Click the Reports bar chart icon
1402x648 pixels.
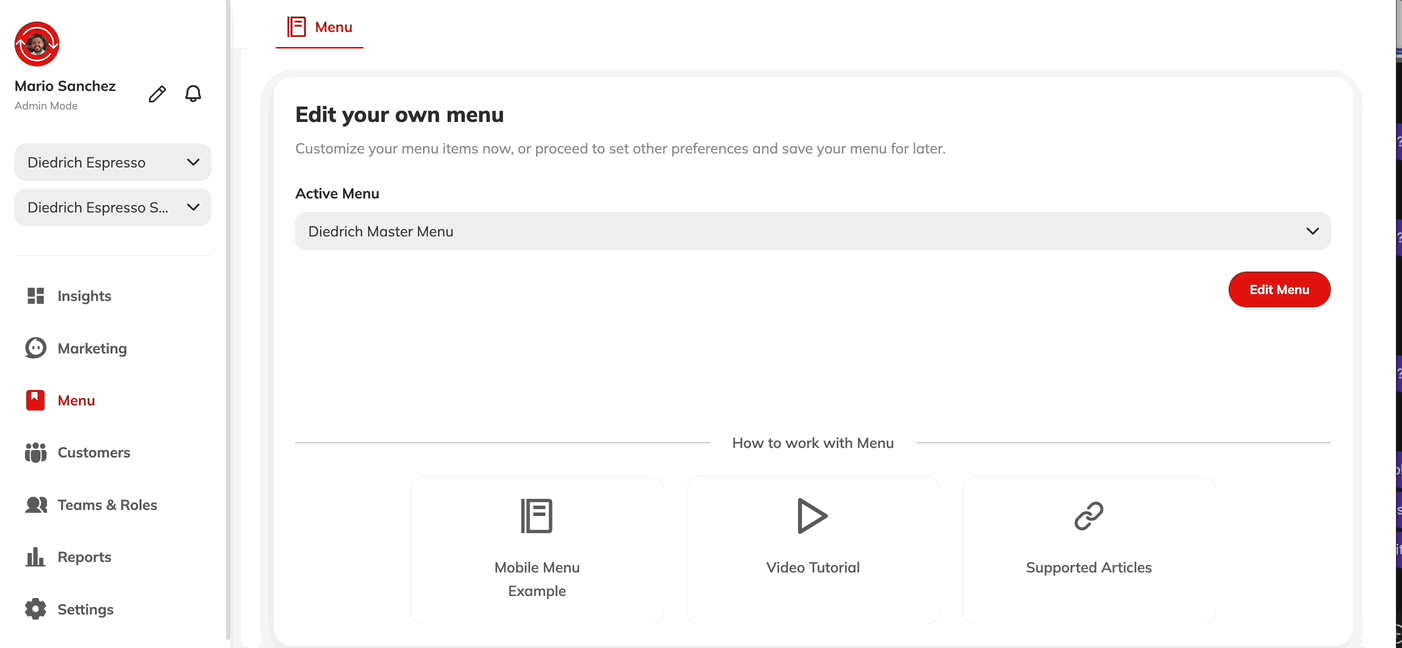[36, 557]
